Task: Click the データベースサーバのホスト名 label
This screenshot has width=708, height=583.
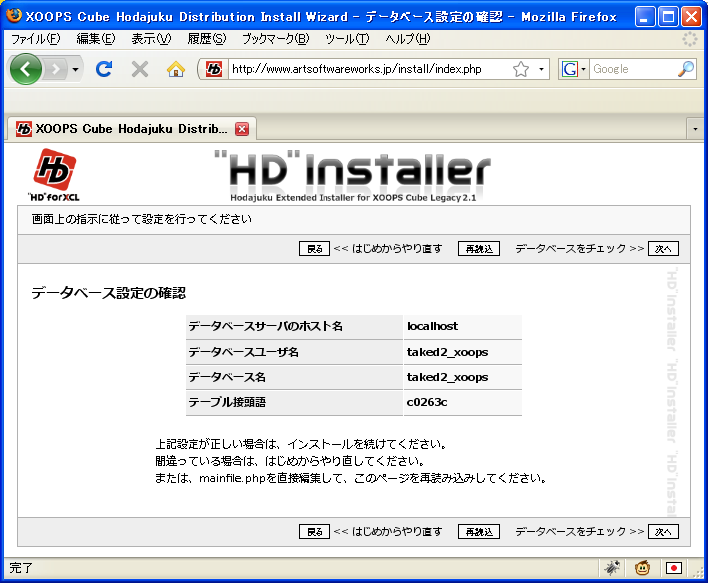Action: [x=266, y=326]
